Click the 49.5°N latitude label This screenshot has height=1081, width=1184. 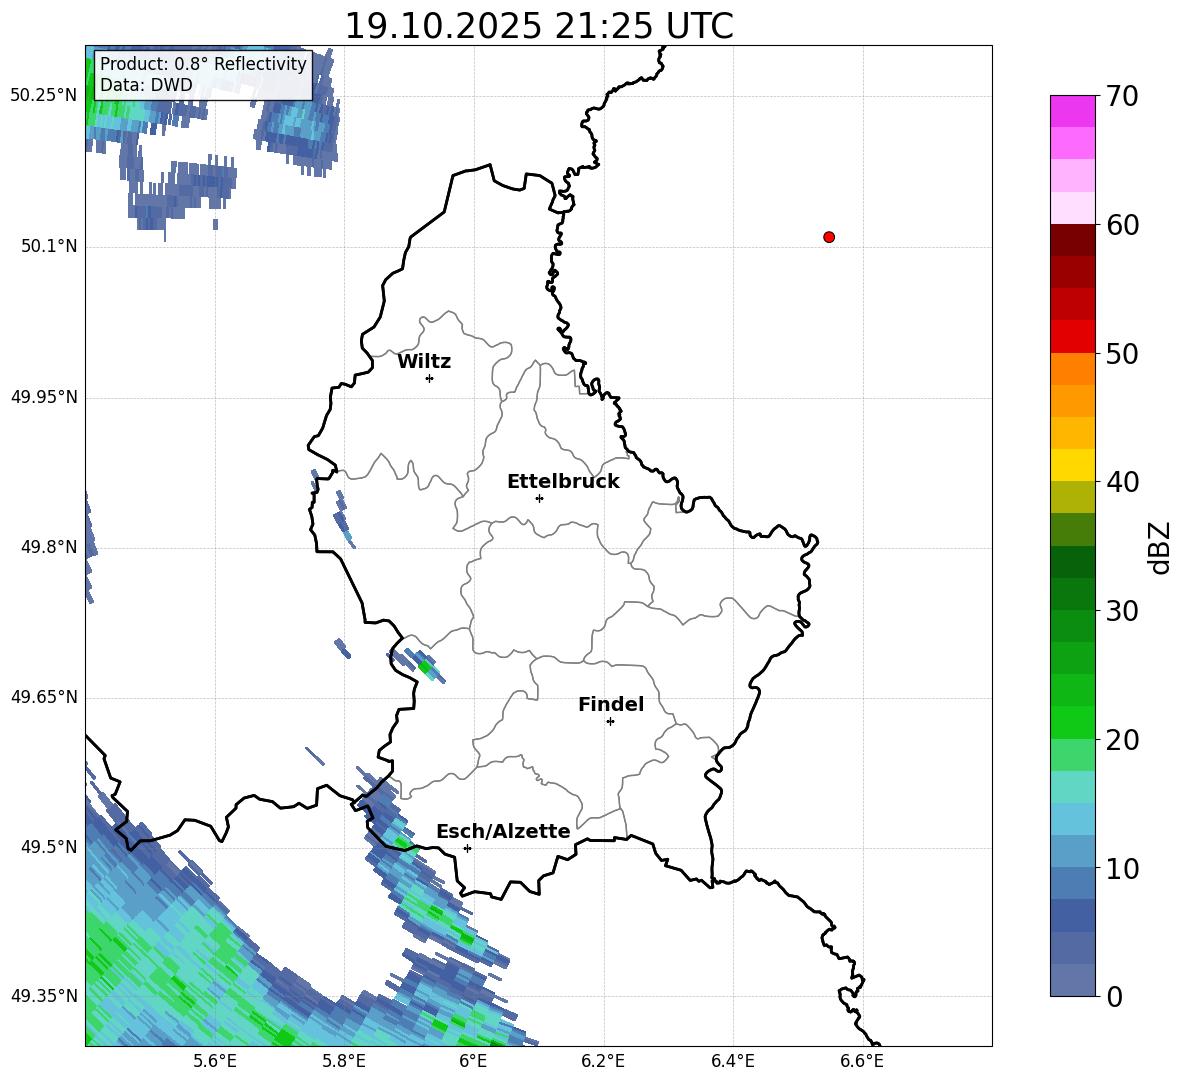[x=49, y=847]
